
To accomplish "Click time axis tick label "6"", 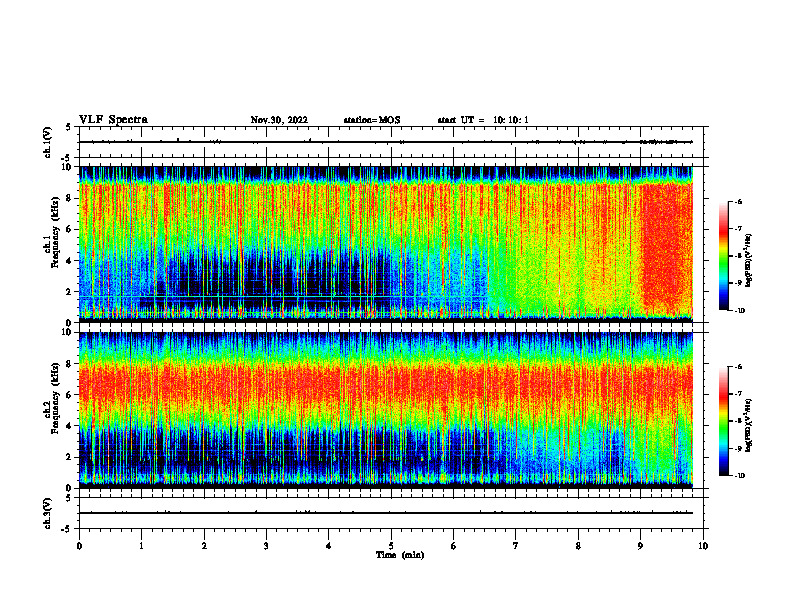I will pyautogui.click(x=453, y=546).
